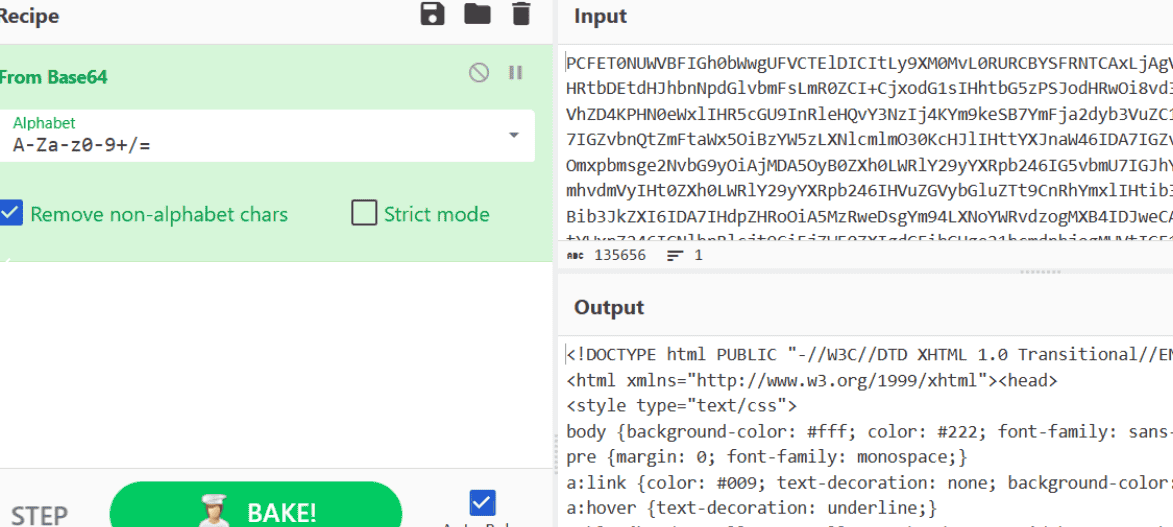Click the STEP button
Viewport: 1173px width, 527px height.
(38, 514)
